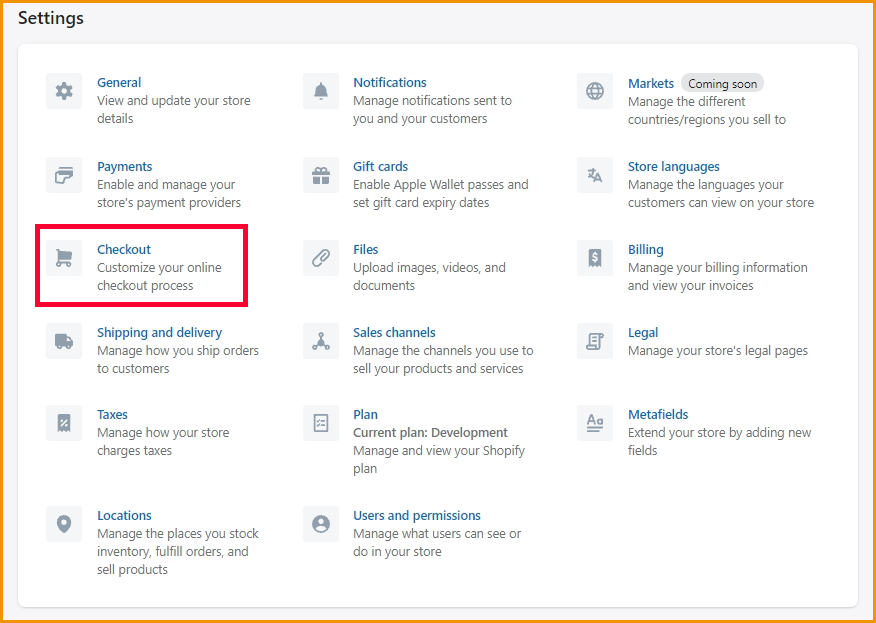Click the Users and permissions person icon
The width and height of the screenshot is (876, 623).
coord(321,524)
